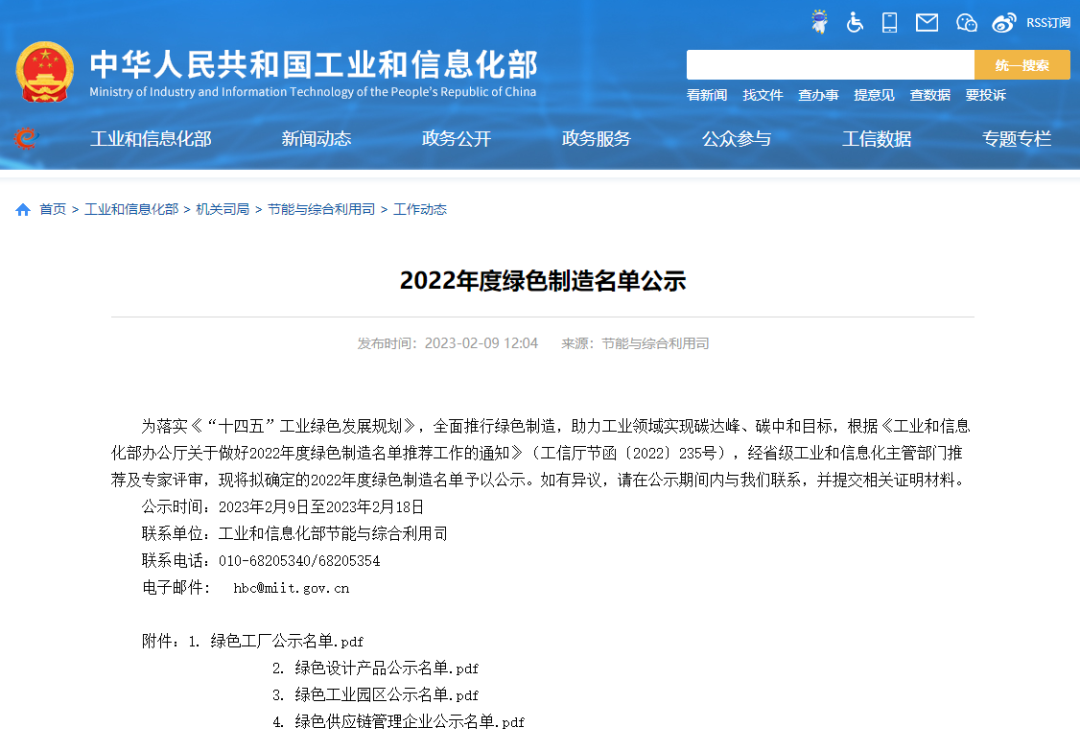The width and height of the screenshot is (1080, 751).
Task: Open the mobile phone version icon
Action: tap(889, 20)
